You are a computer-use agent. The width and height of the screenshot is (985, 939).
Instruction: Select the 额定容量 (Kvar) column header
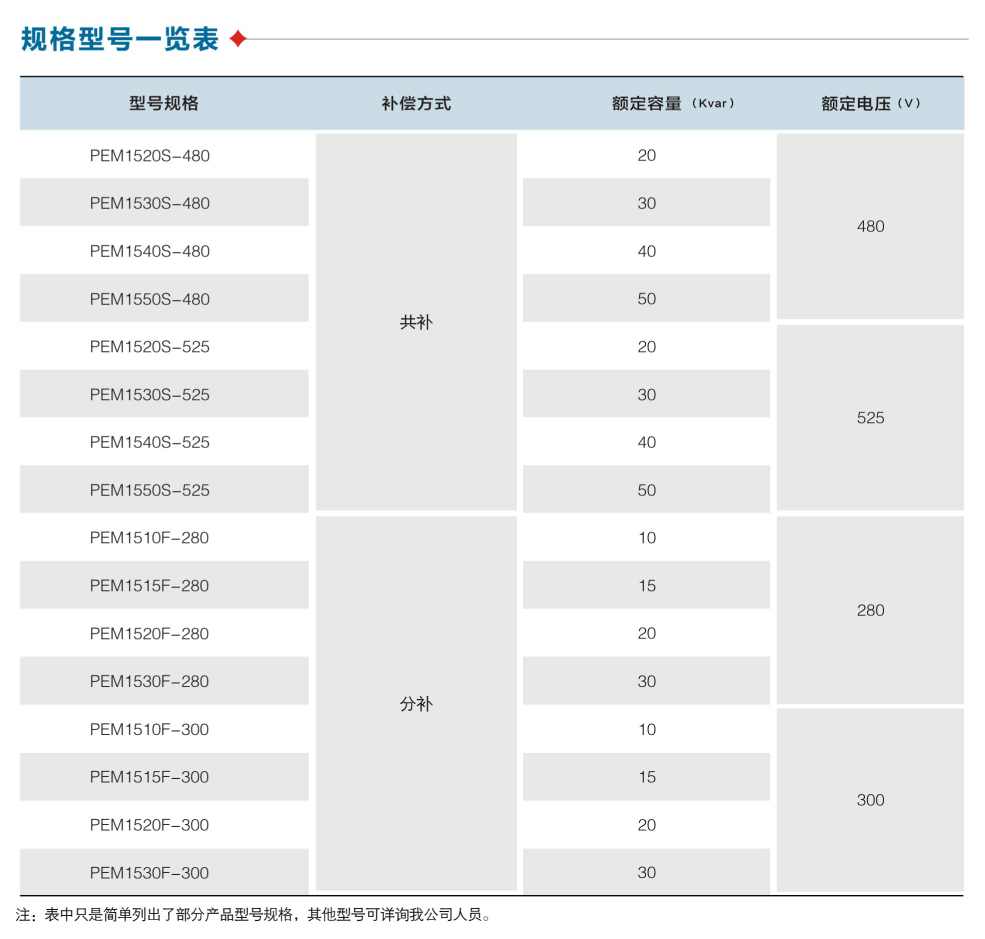click(x=673, y=103)
